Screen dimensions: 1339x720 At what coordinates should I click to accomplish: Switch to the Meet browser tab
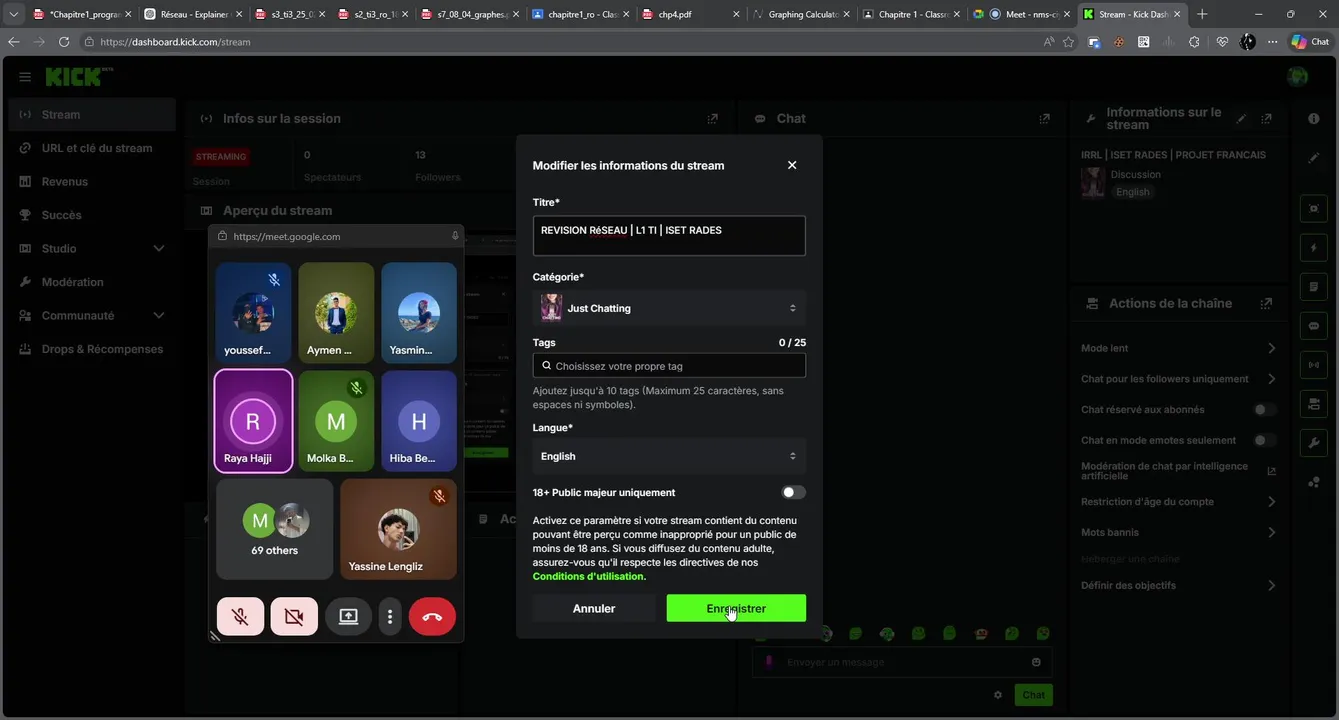coord(1020,14)
